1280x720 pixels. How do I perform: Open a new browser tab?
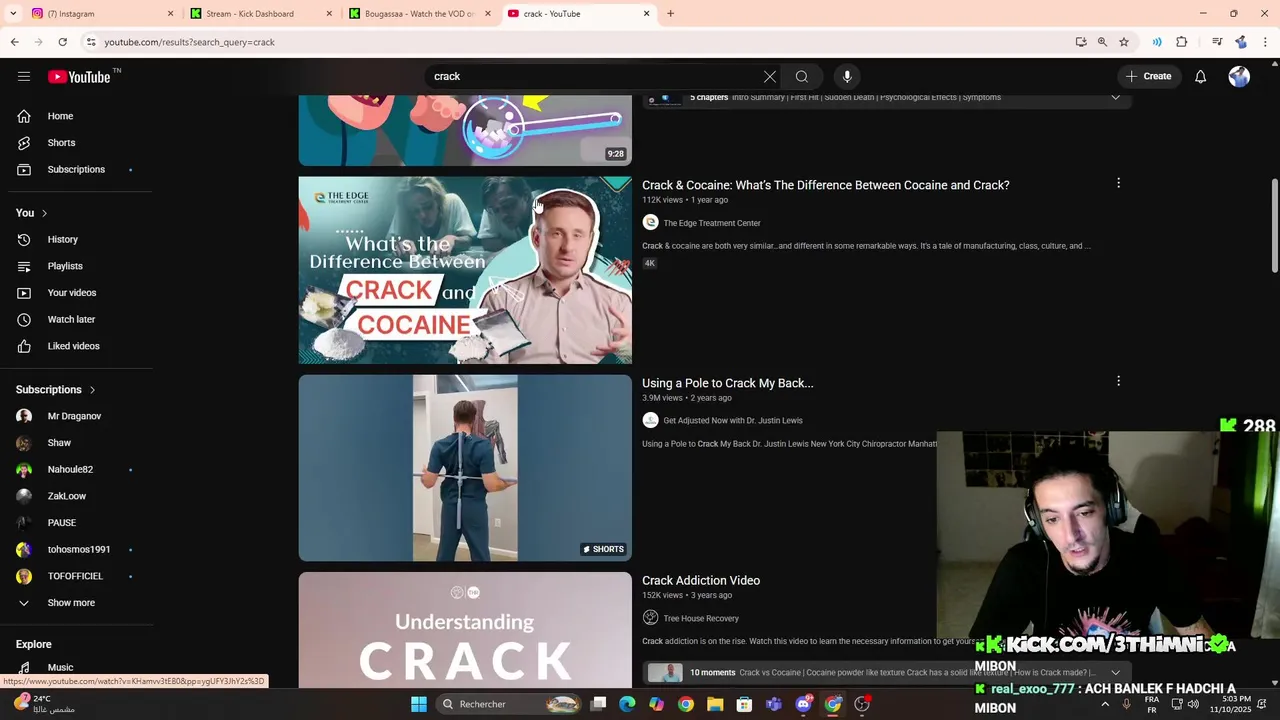(x=671, y=14)
